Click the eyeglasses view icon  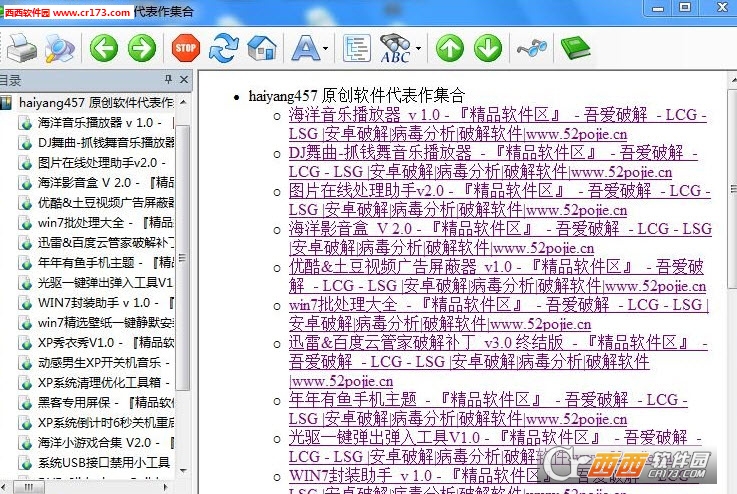pos(532,48)
